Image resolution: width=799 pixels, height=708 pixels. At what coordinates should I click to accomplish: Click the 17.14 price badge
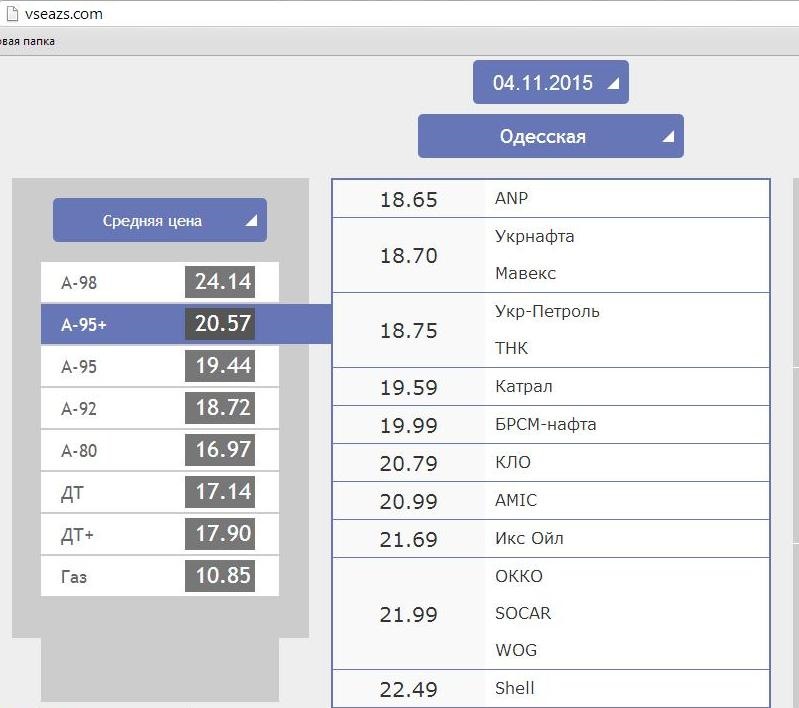220,491
